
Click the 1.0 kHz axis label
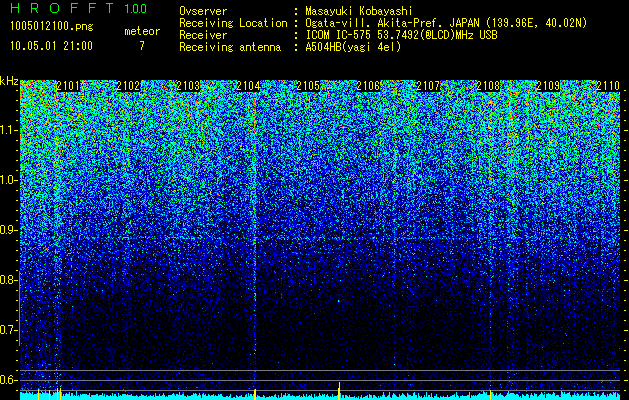pyautogui.click(x=9, y=180)
